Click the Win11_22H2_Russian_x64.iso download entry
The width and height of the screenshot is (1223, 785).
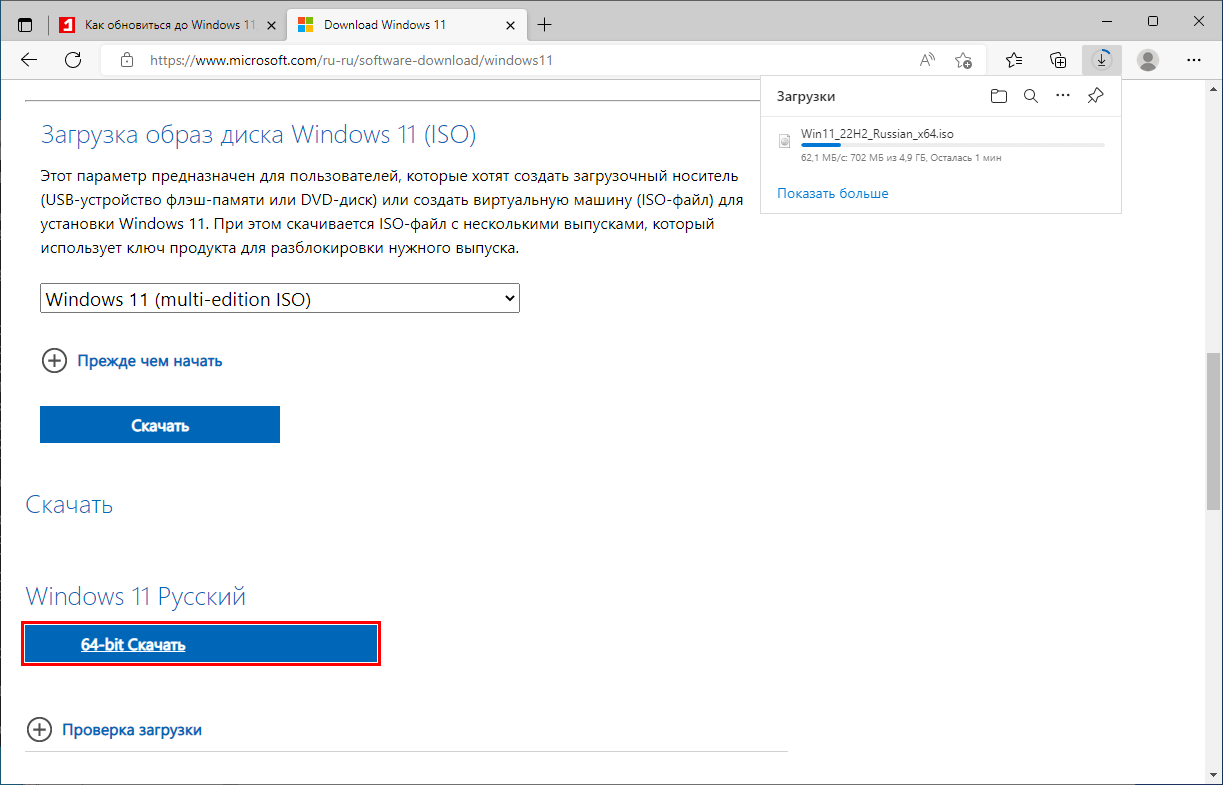tap(941, 144)
